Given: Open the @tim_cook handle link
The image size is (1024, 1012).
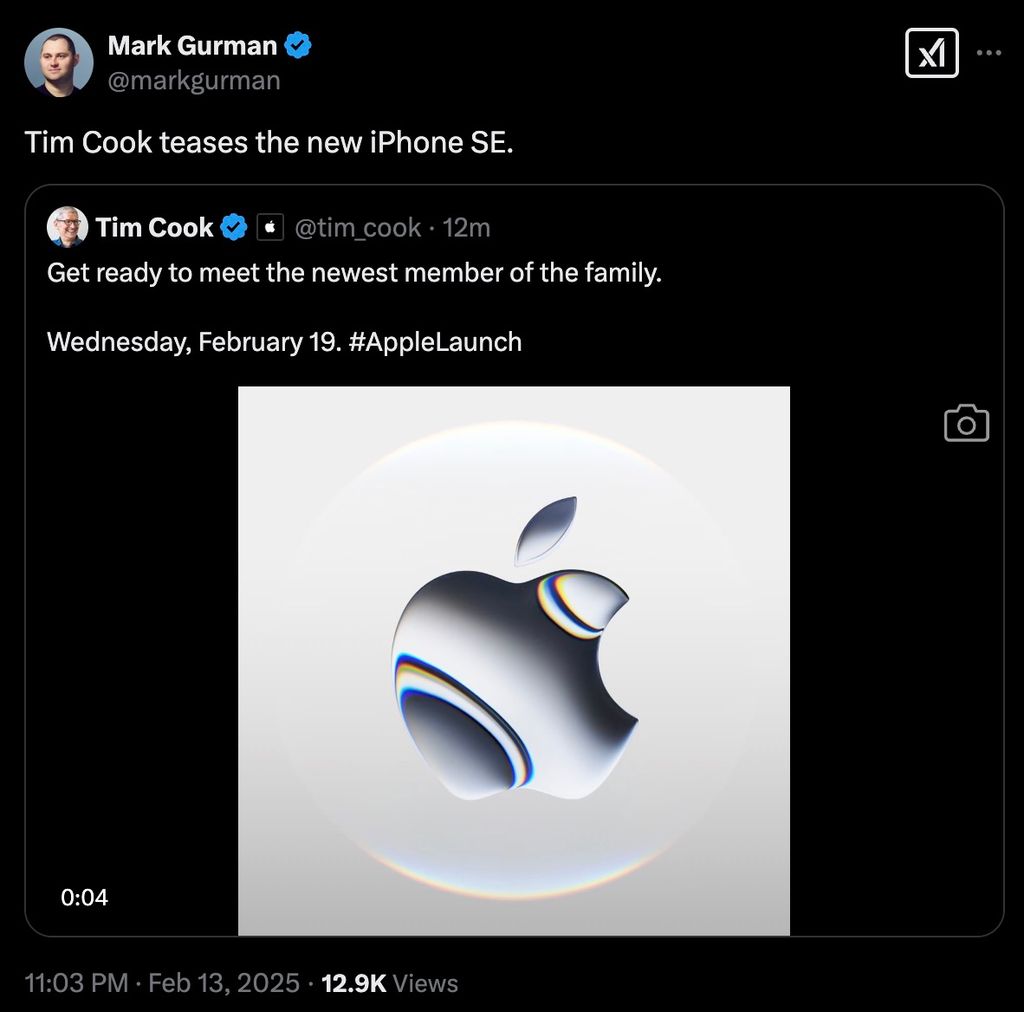Looking at the screenshot, I should tap(358, 228).
